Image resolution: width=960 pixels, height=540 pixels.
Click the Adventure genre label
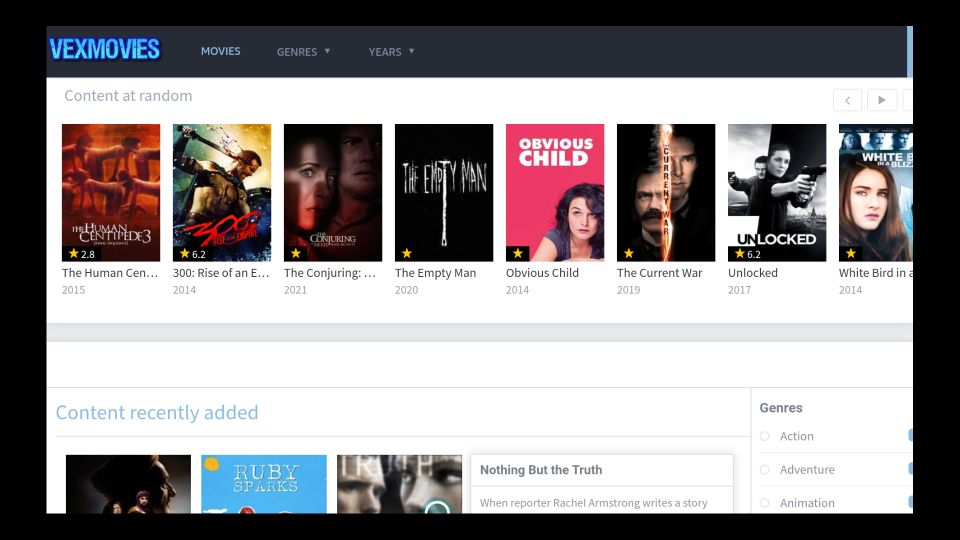(807, 470)
